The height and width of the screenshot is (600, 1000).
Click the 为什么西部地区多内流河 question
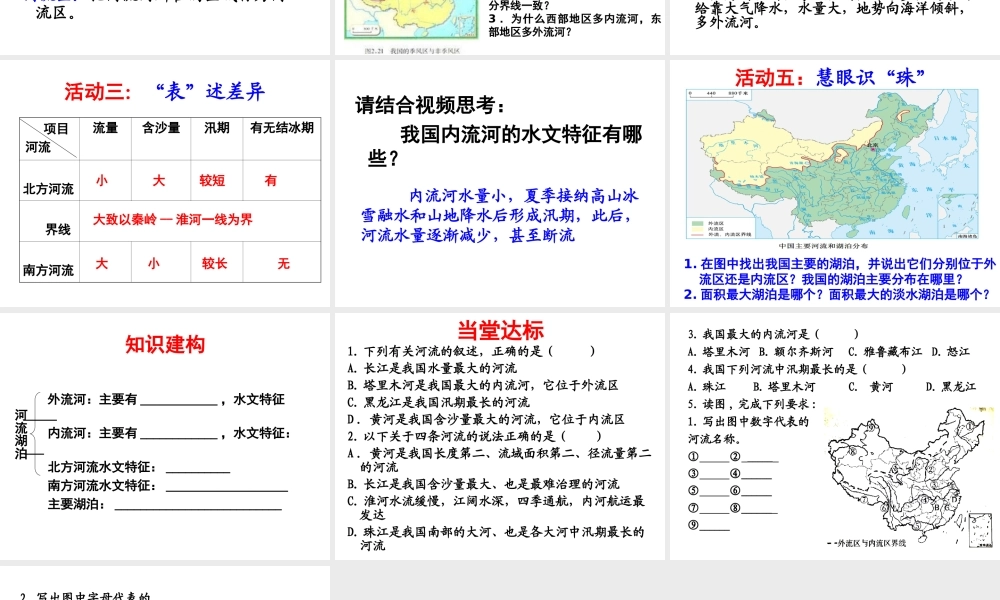point(575,26)
